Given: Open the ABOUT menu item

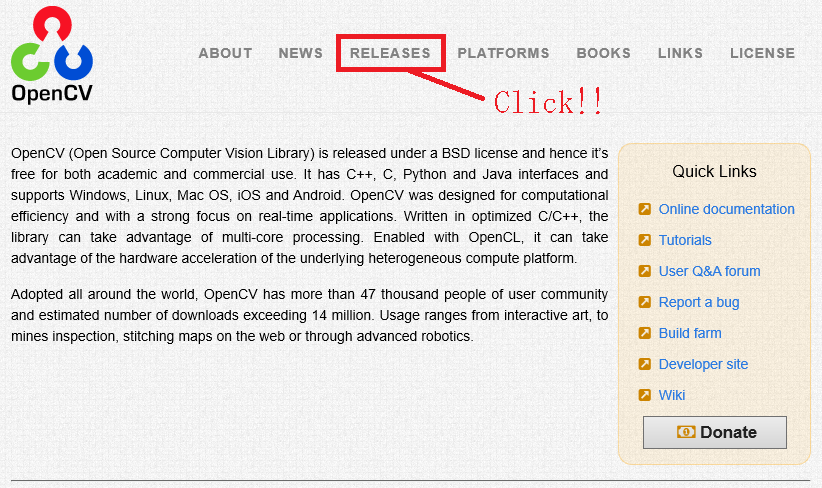Looking at the screenshot, I should tap(225, 53).
